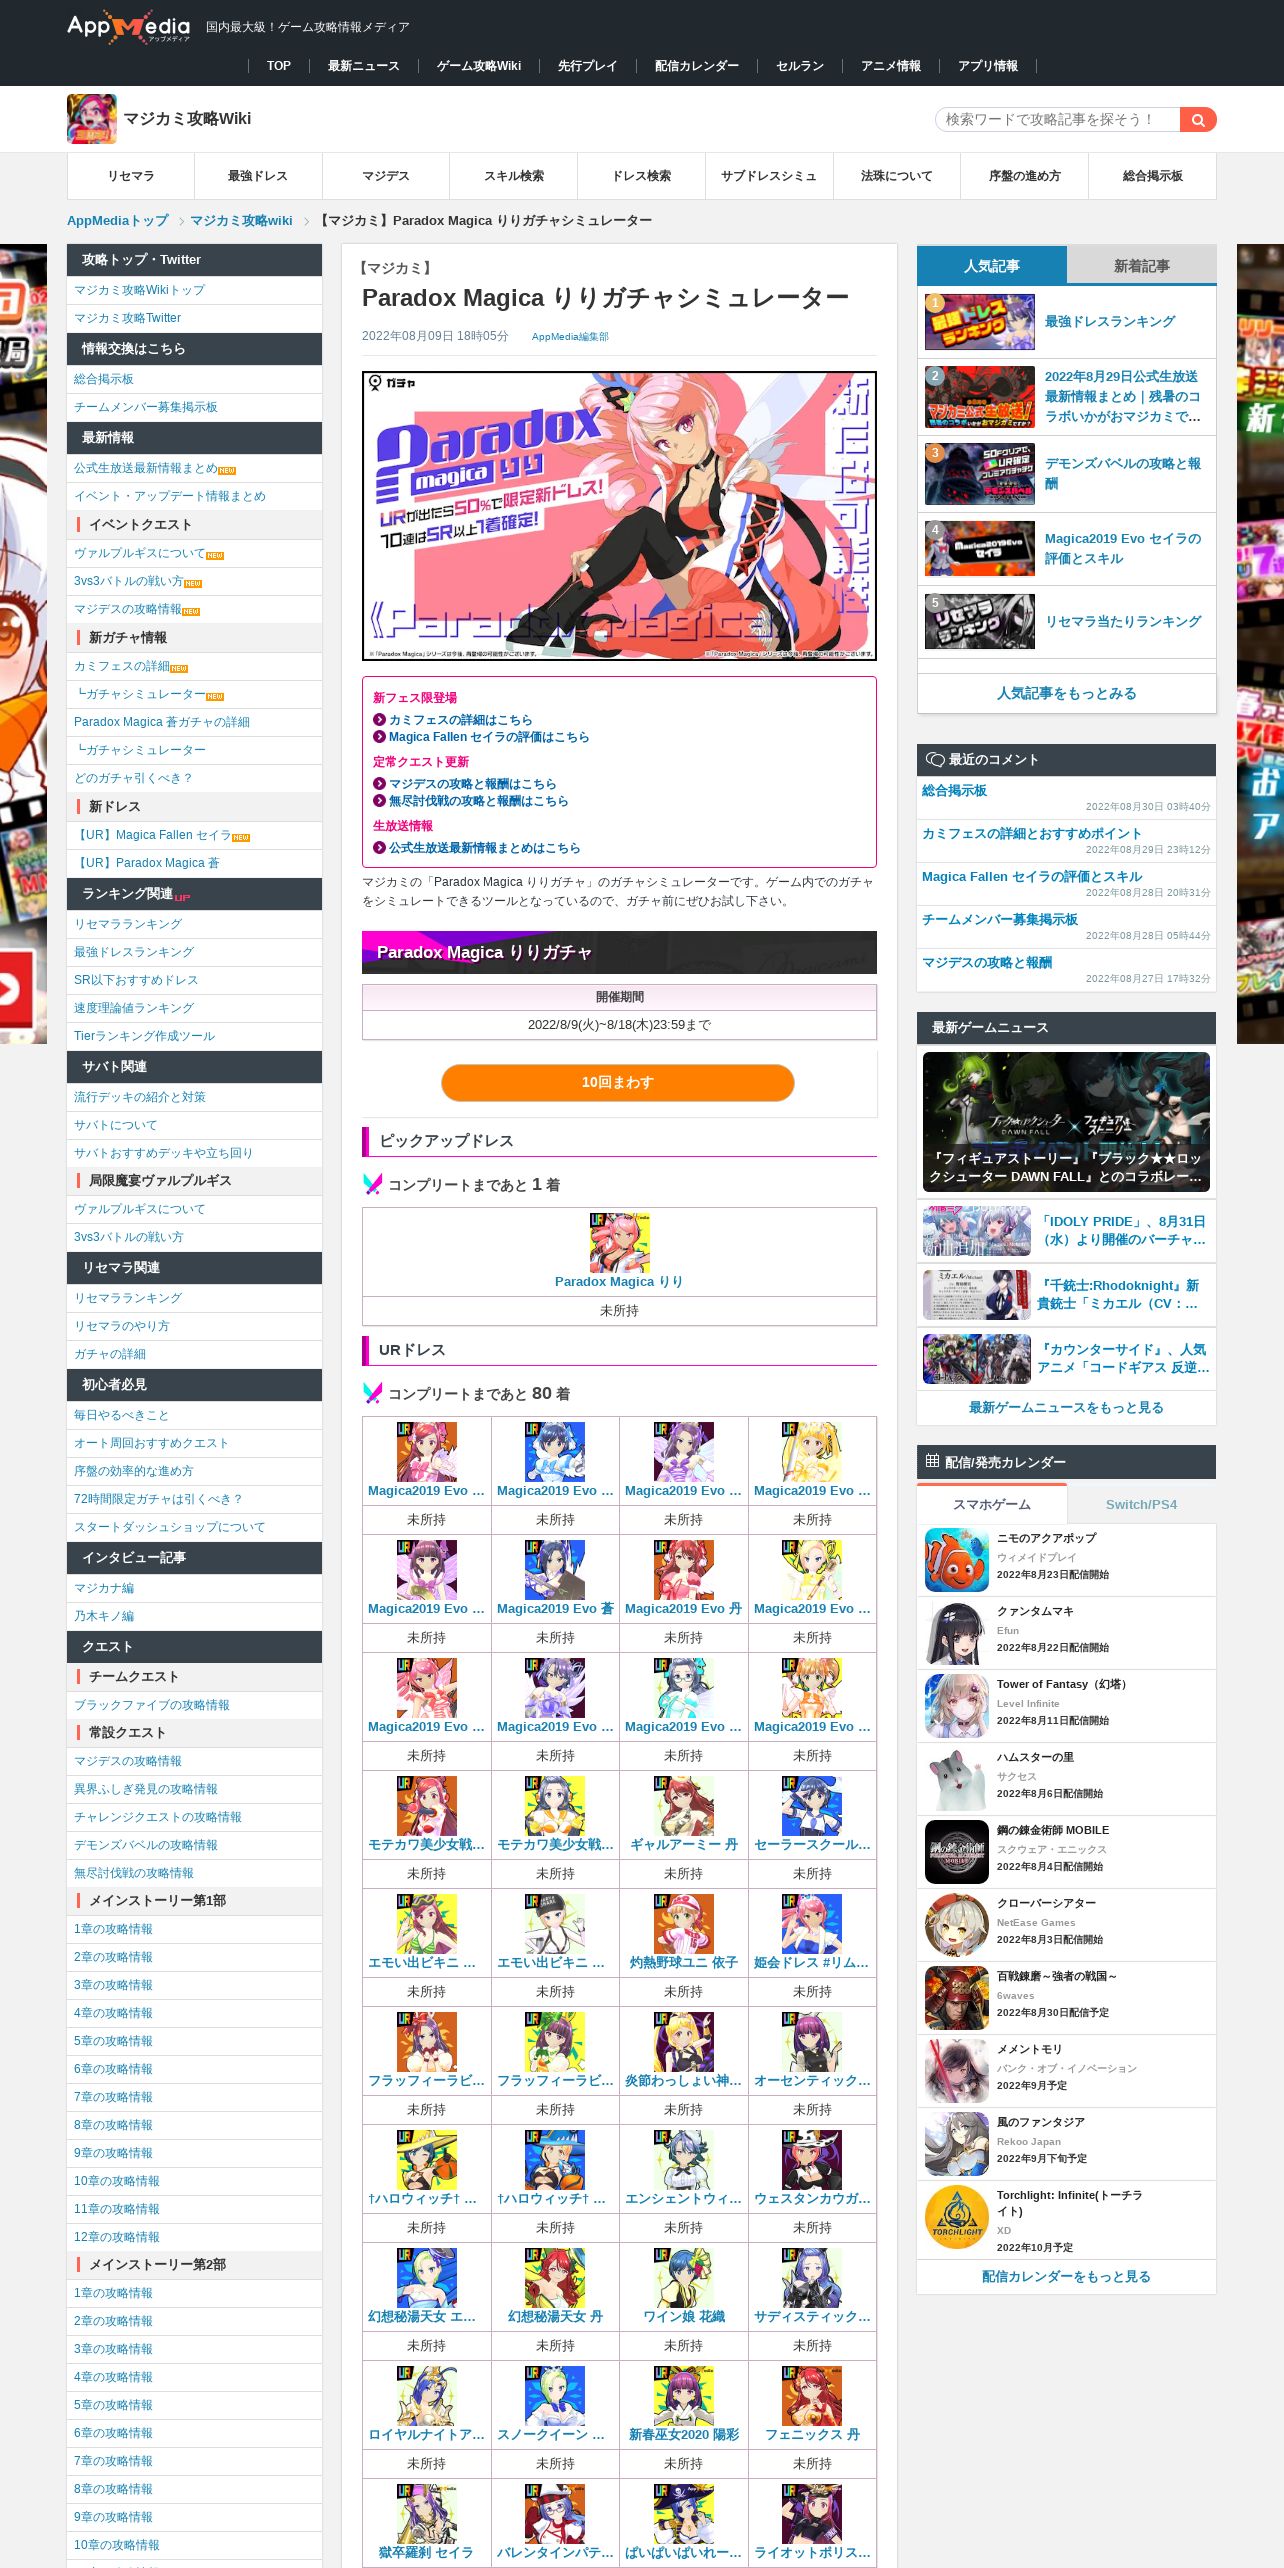Open デモンズバベルの攻略と報酬 article link
Screen dimensions: 1284x2568
click(x=1123, y=474)
